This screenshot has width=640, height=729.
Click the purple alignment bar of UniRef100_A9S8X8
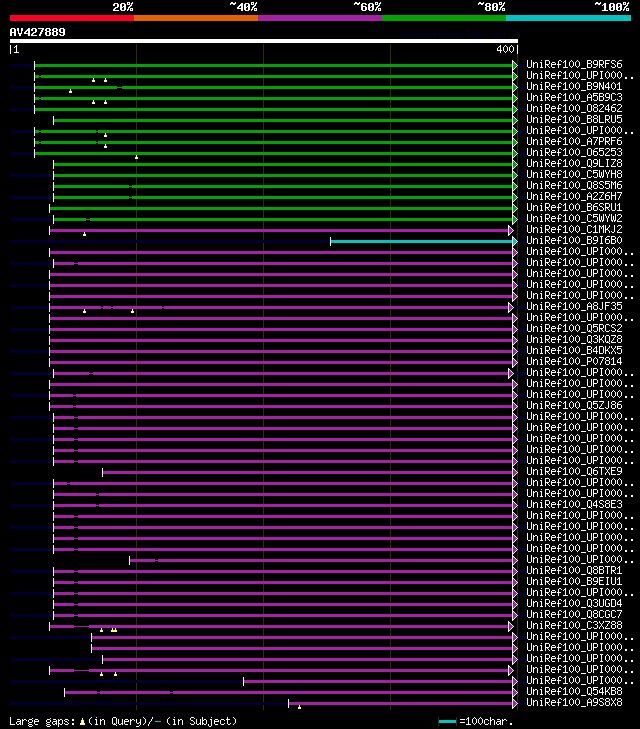point(401,703)
